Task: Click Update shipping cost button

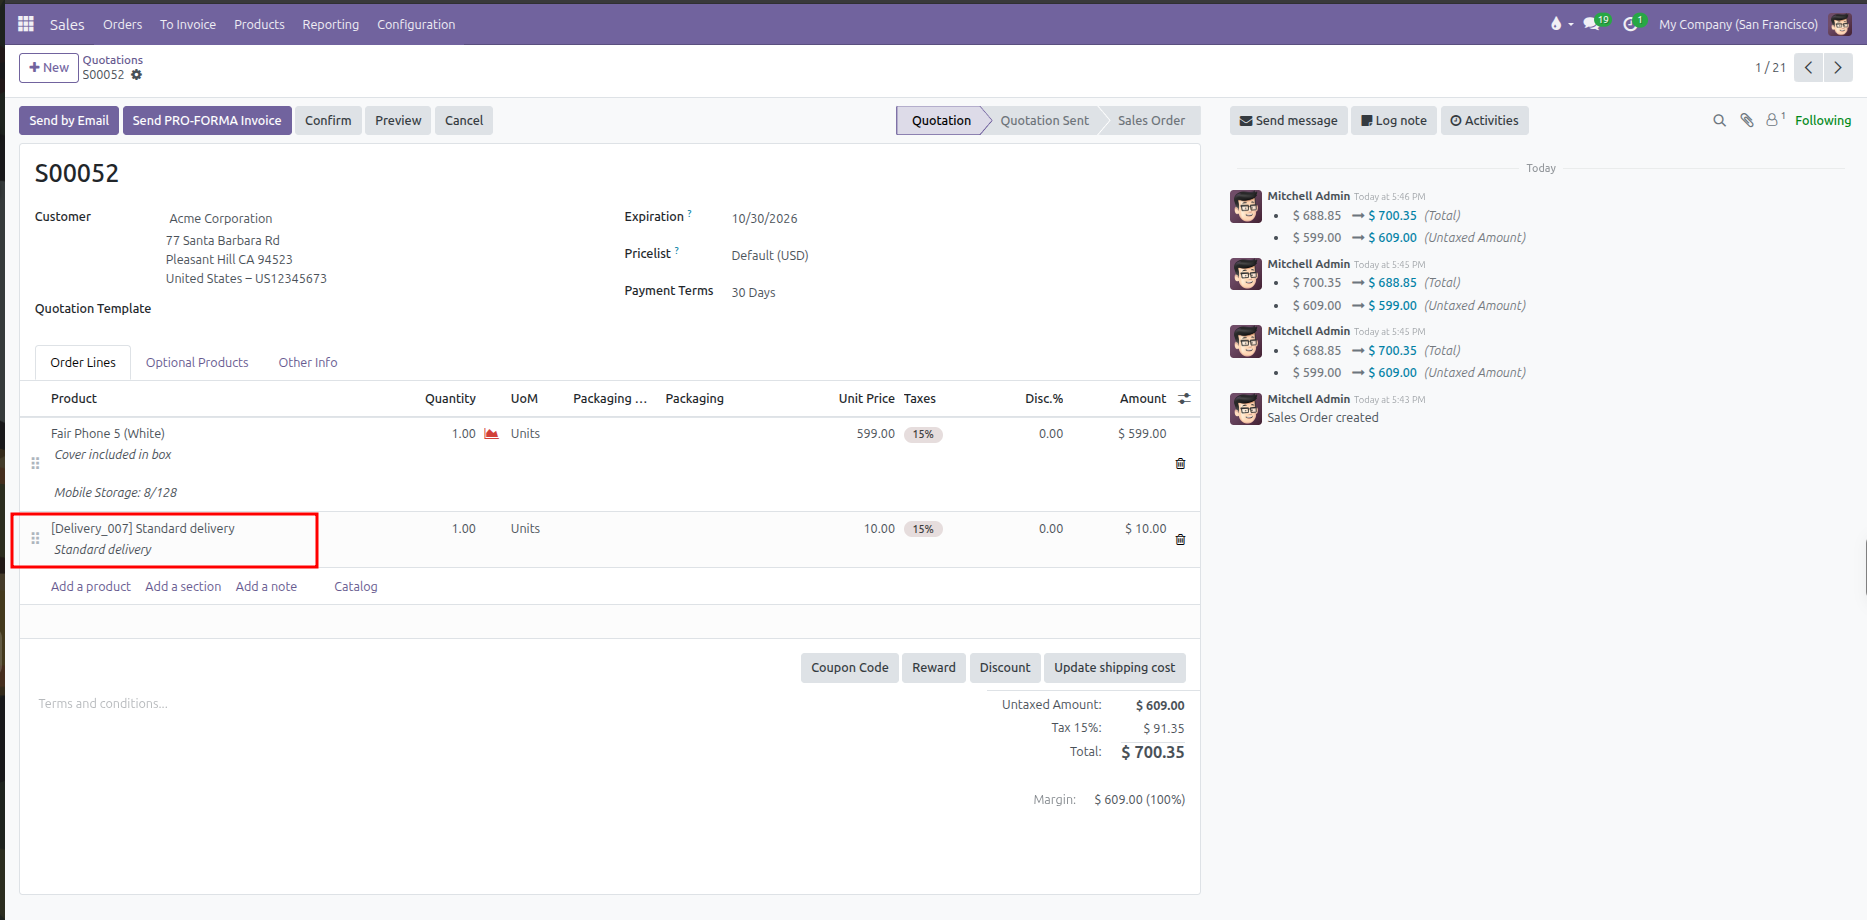Action: tap(1114, 668)
